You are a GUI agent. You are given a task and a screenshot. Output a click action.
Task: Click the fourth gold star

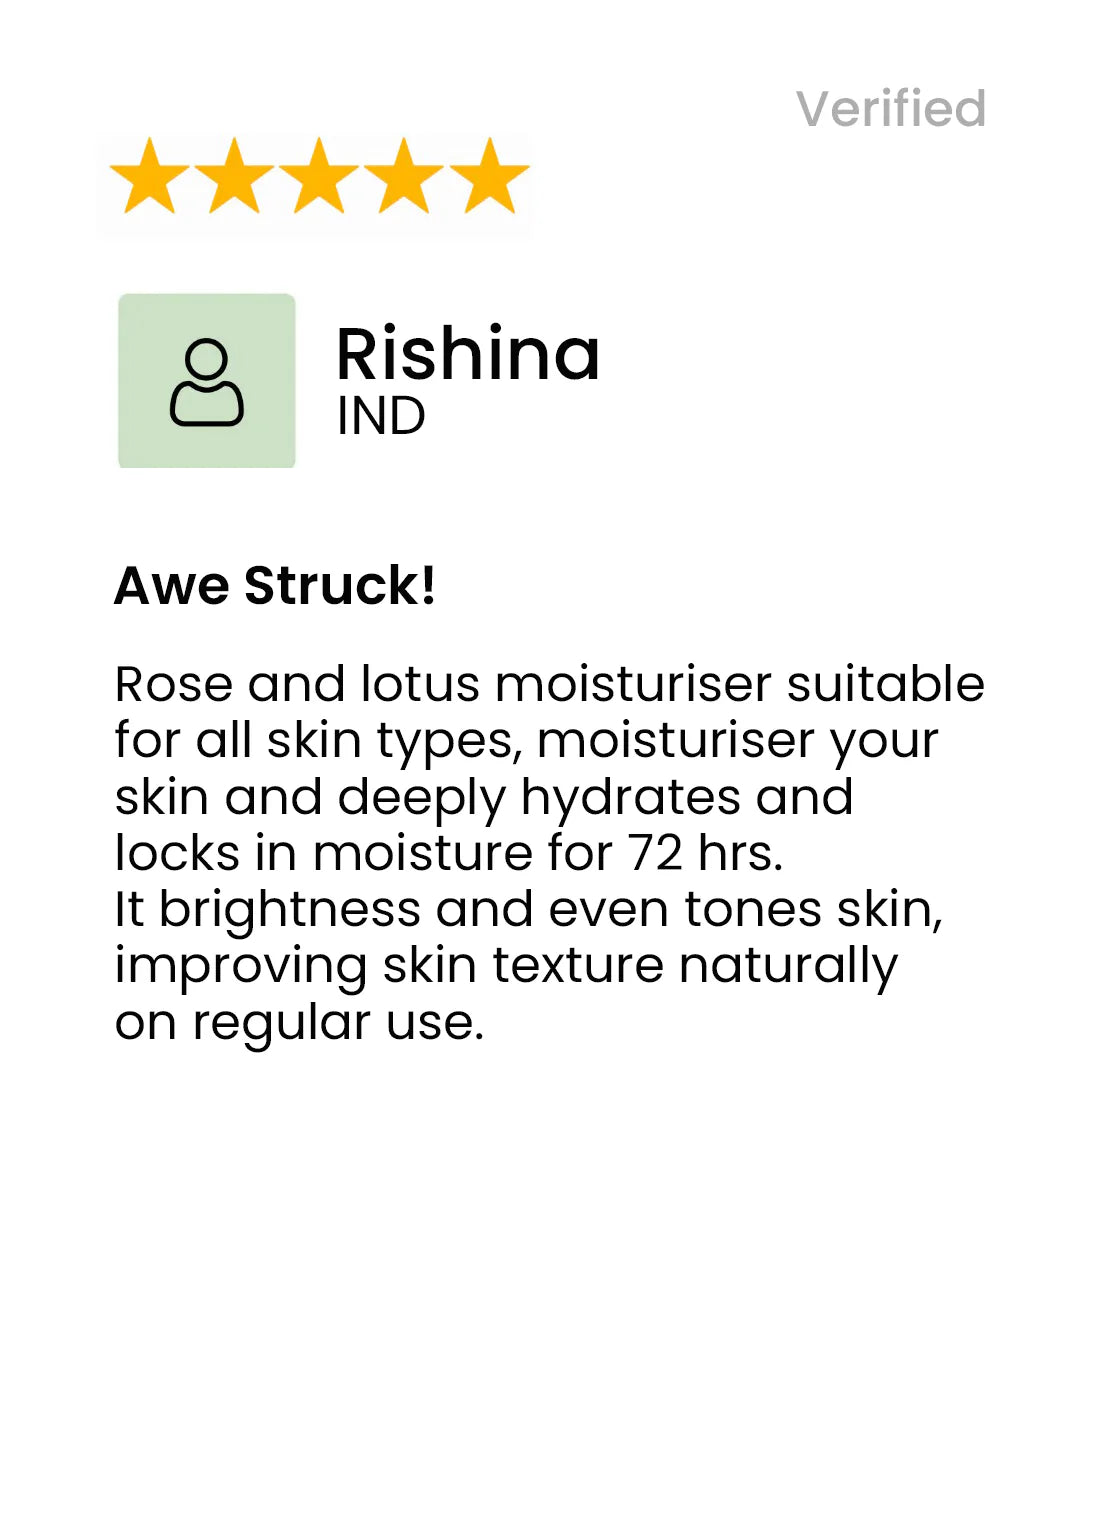[404, 176]
